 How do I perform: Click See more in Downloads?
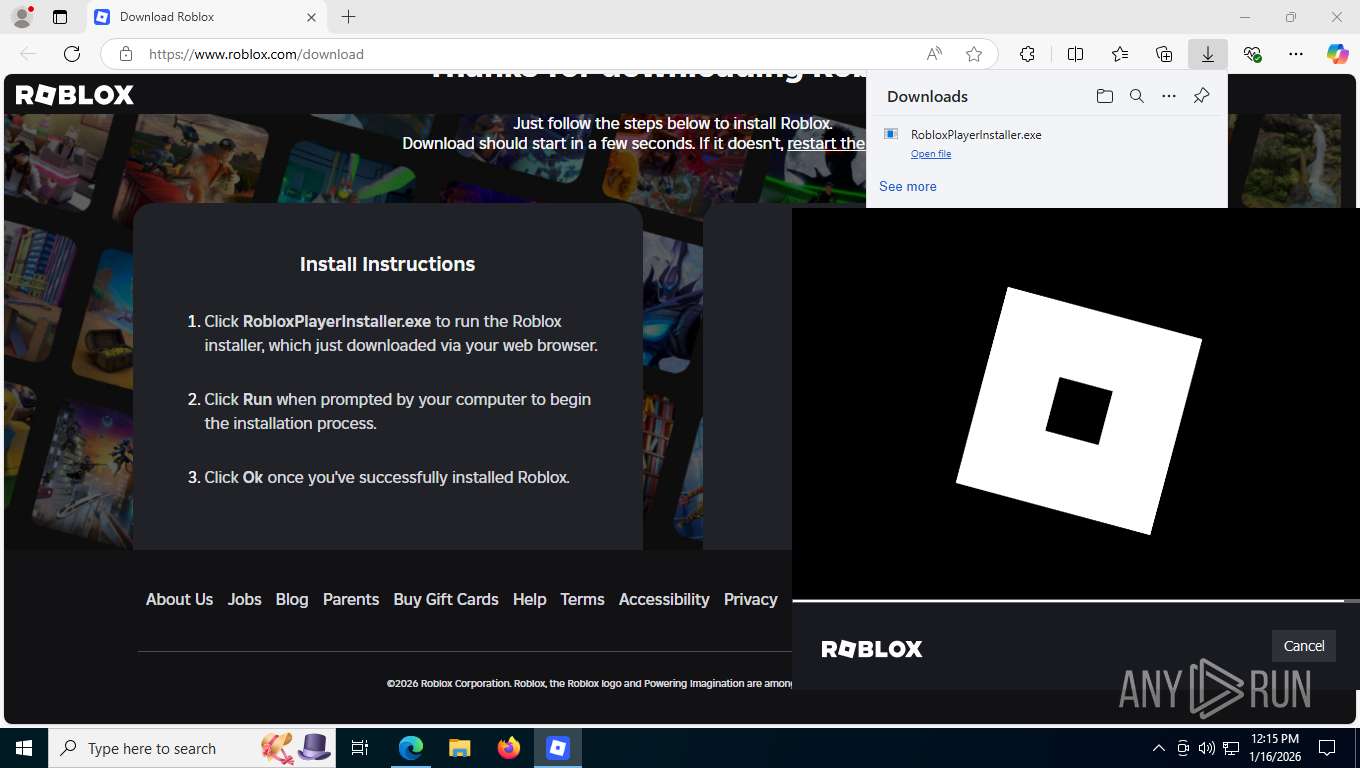[908, 186]
